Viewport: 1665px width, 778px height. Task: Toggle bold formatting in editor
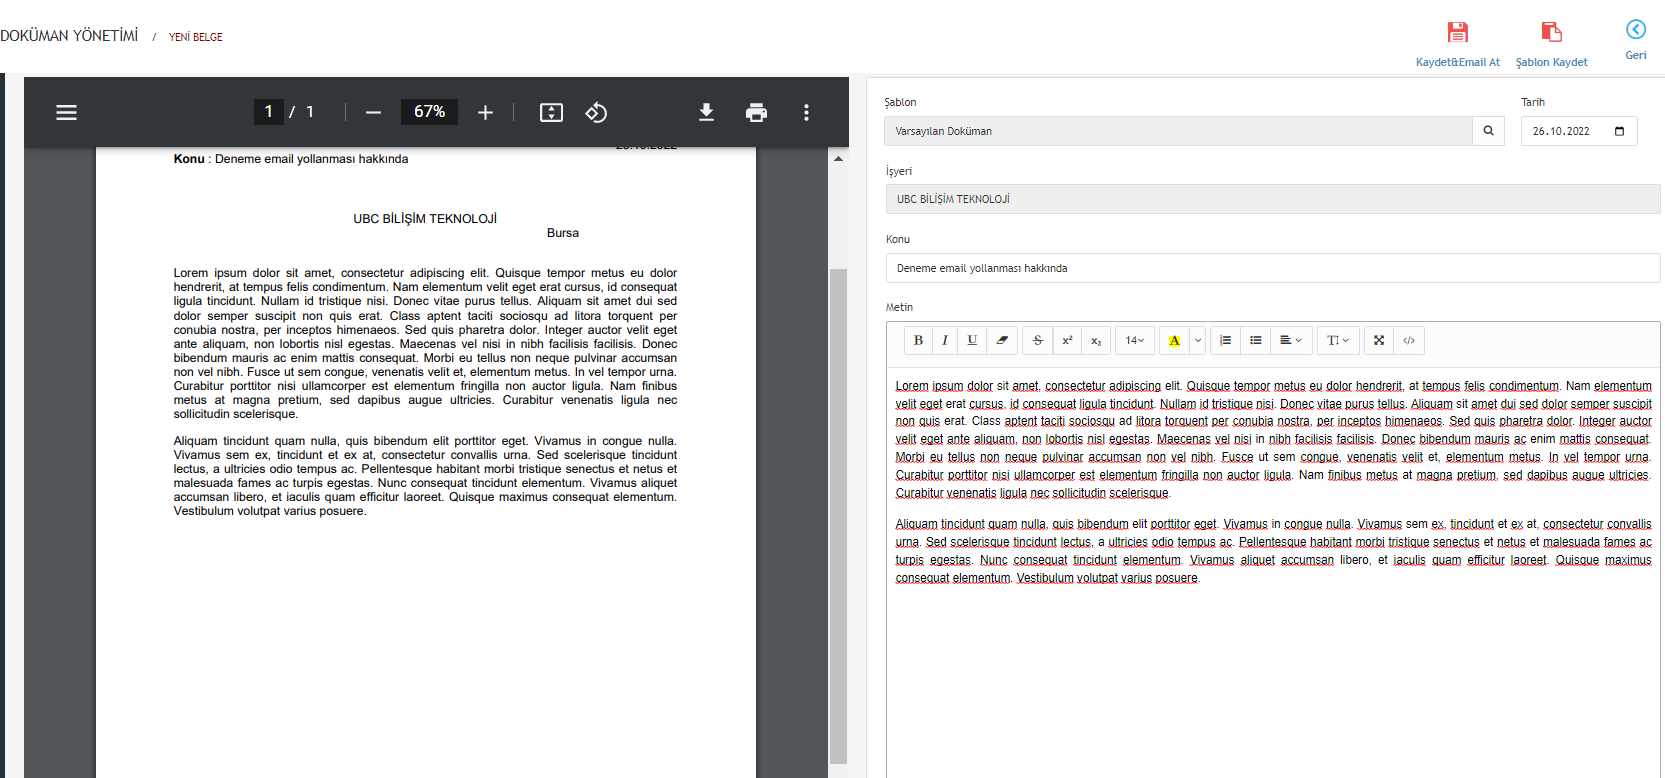[x=918, y=341]
